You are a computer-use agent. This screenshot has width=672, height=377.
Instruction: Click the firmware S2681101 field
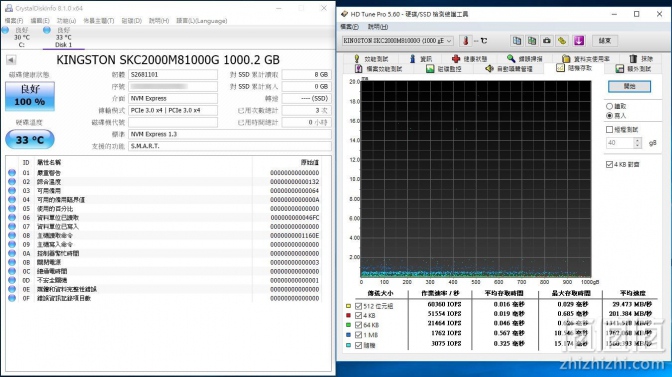[x=173, y=75]
